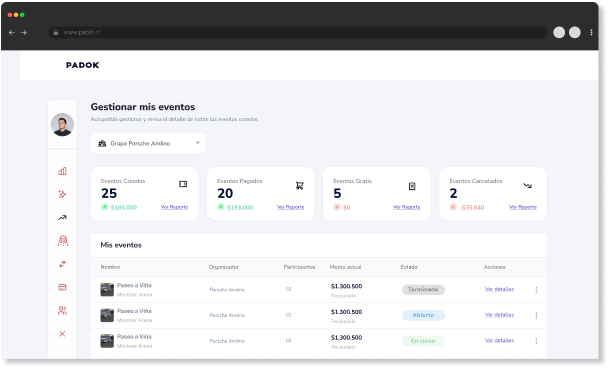Viewport: 609px width, 369px height.
Task: Click the ticket icon in Eventos Creados card
Action: (183, 184)
